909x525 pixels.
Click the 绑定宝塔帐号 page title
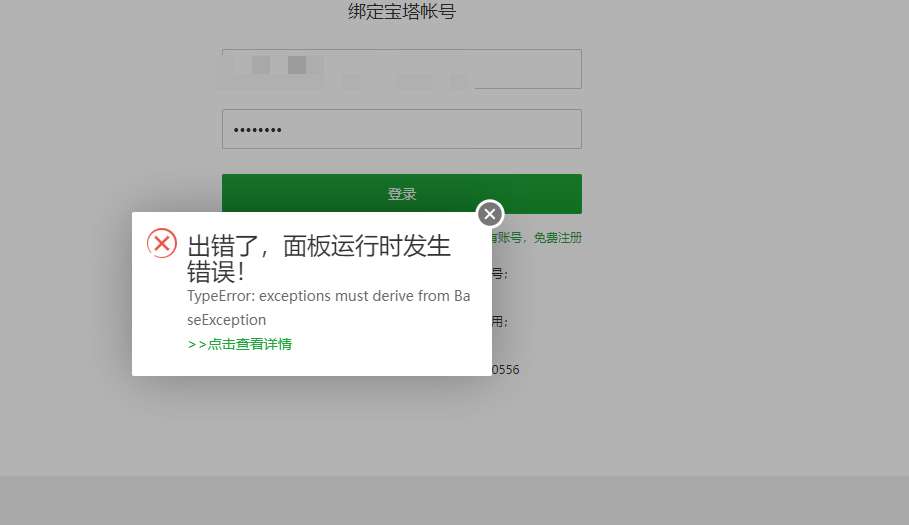(x=402, y=11)
